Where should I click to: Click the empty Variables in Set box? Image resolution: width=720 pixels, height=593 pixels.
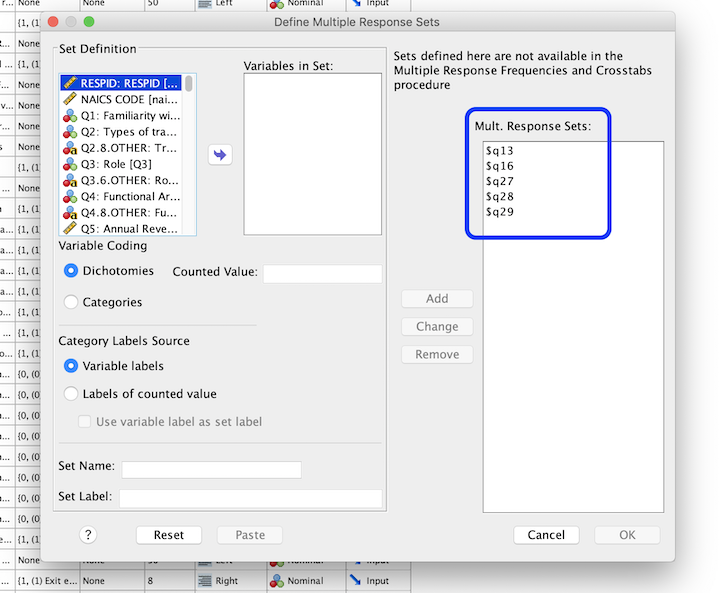[x=313, y=154]
